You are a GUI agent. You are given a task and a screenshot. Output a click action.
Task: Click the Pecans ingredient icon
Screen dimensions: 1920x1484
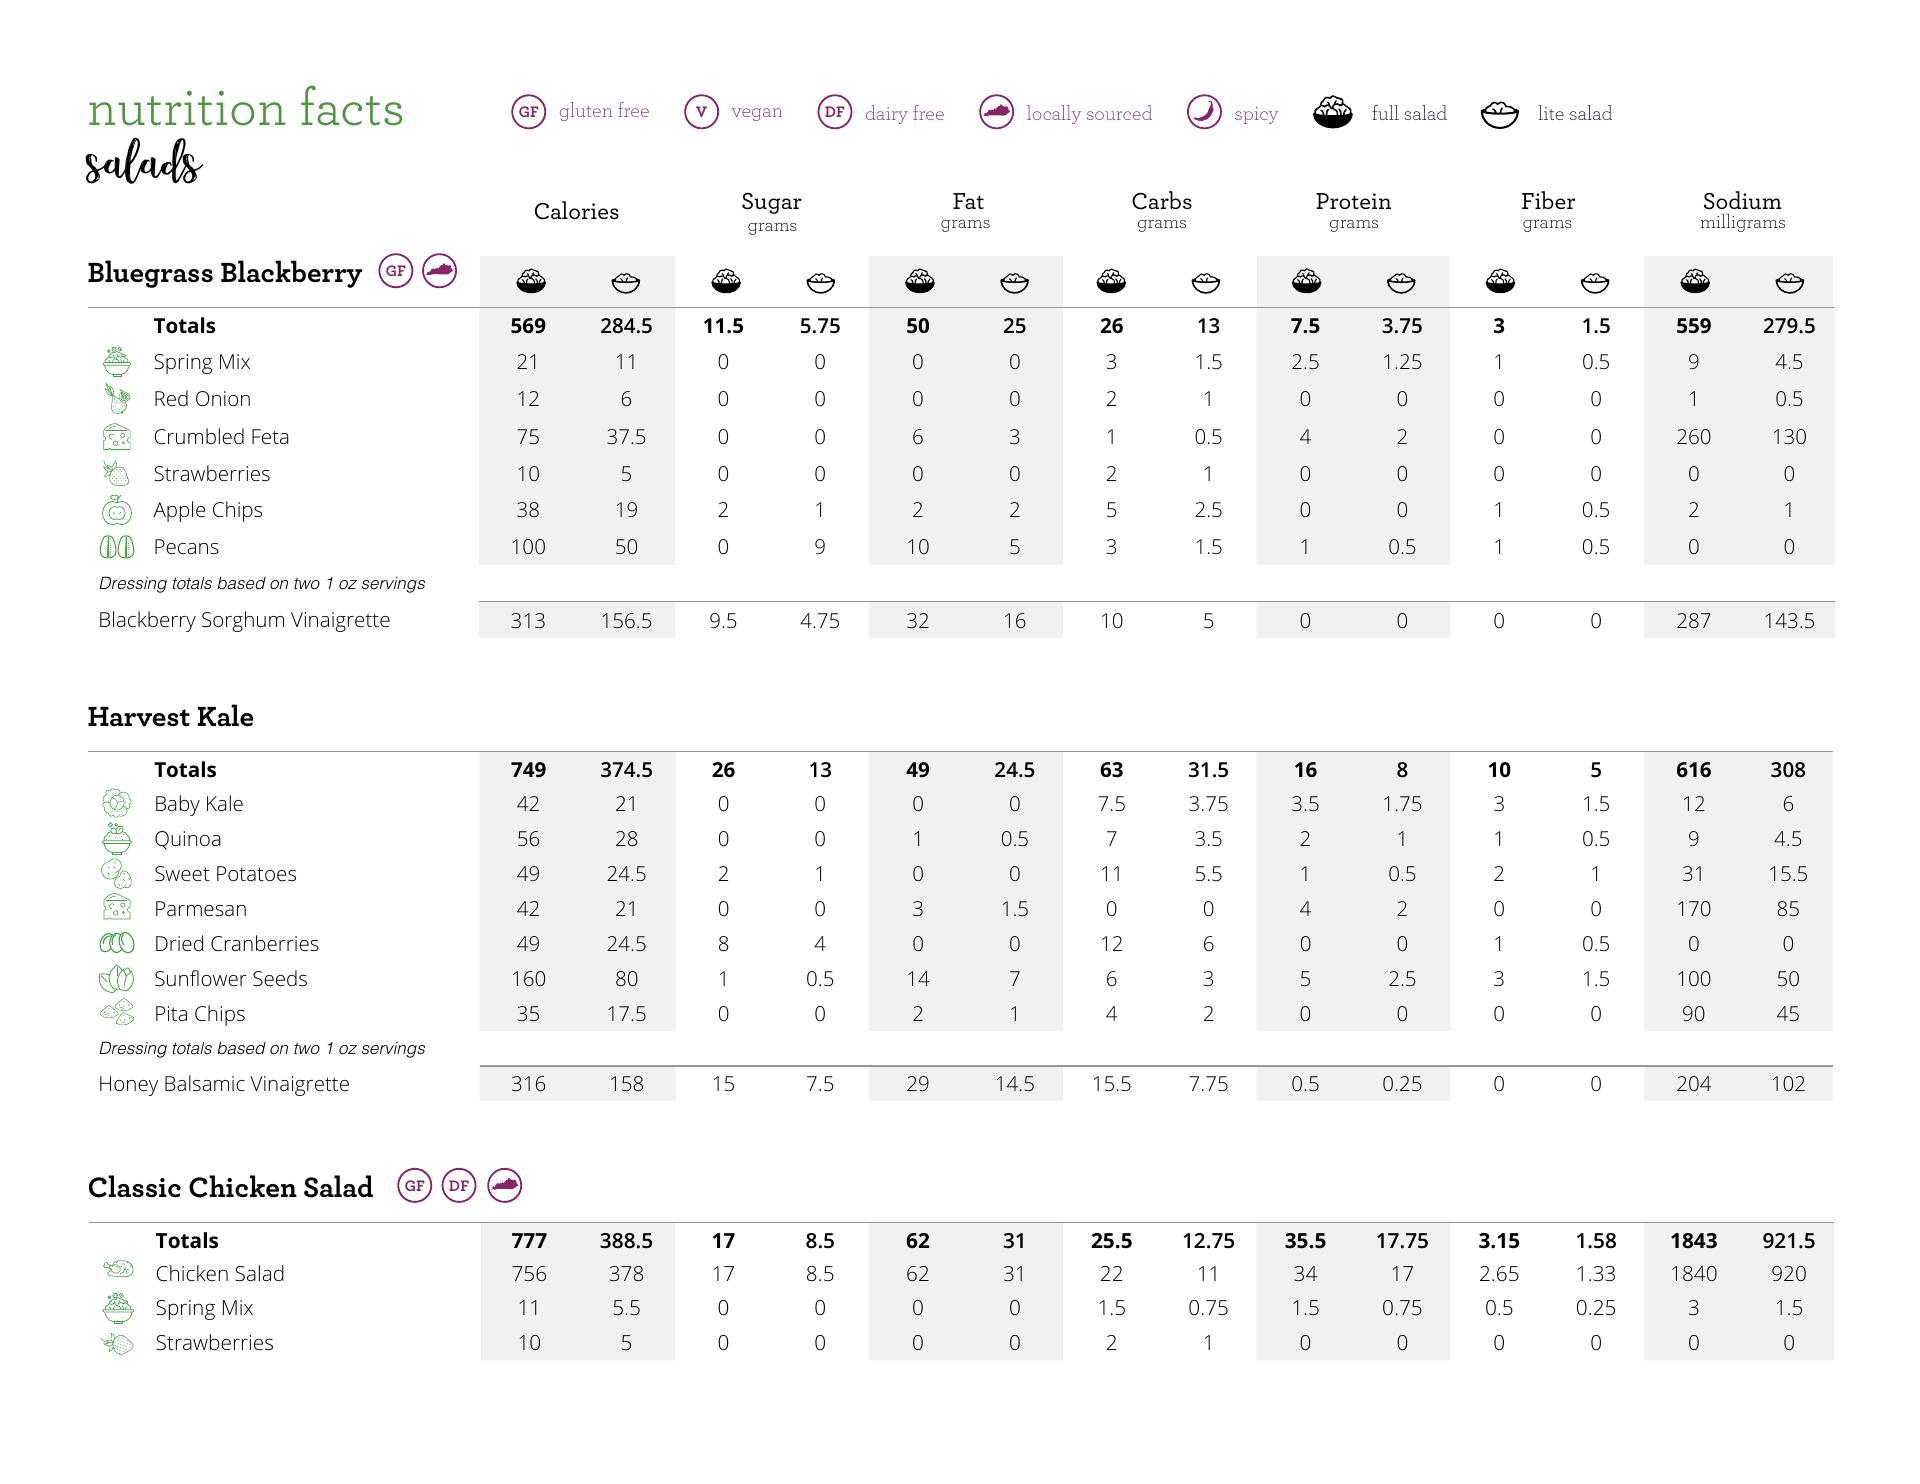[117, 547]
